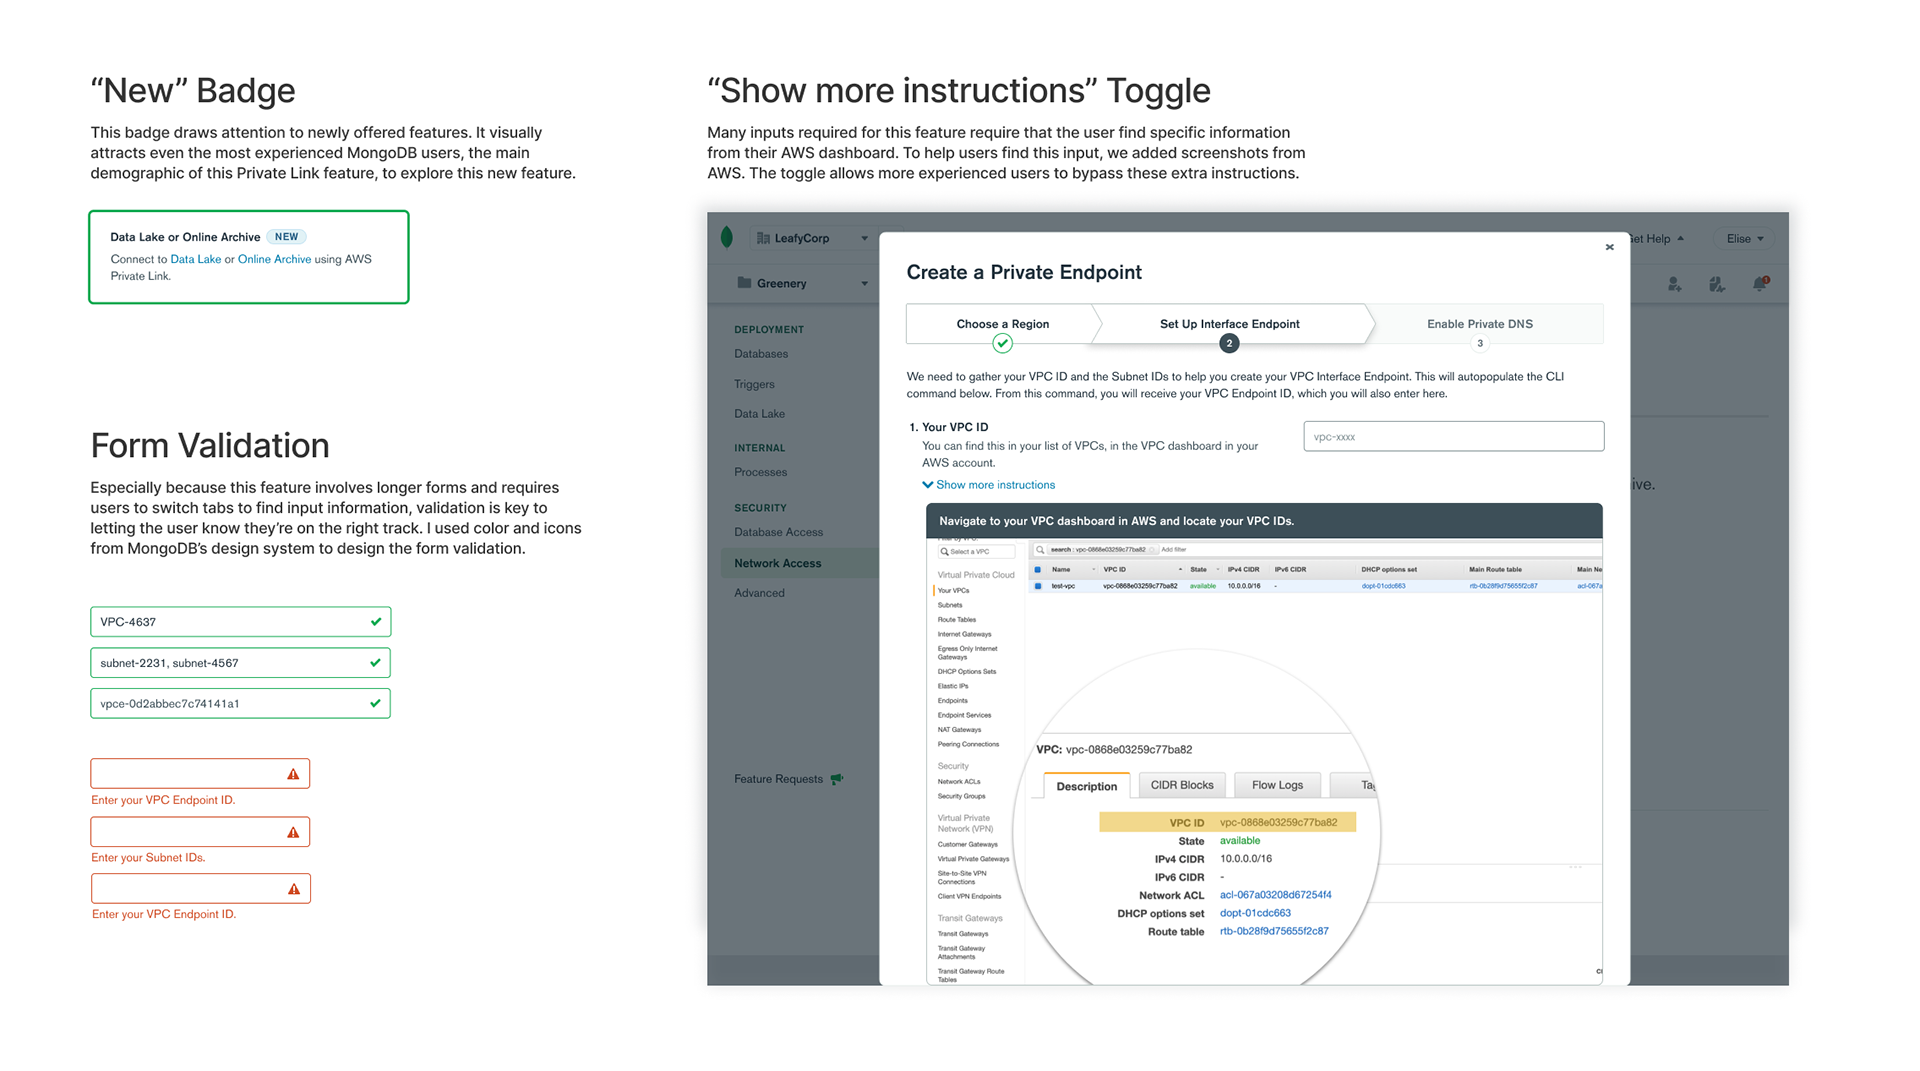
Task: Open the Elise user menu
Action: pyautogui.click(x=1744, y=238)
